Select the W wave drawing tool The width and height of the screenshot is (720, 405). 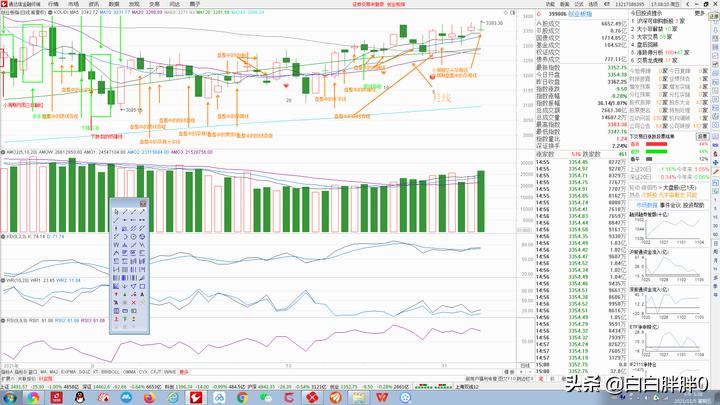pos(116,245)
